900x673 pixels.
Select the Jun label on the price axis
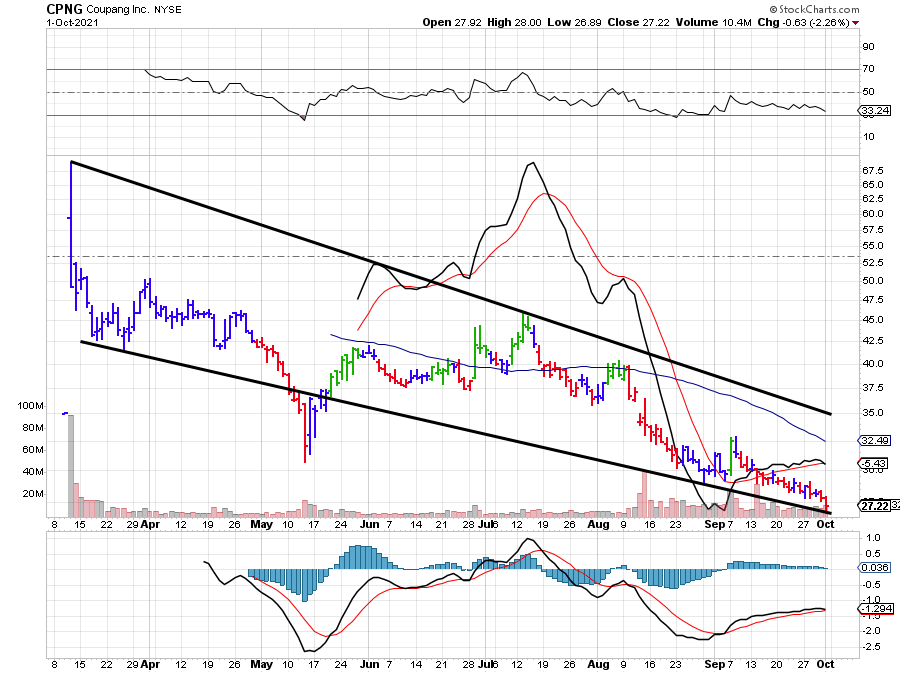370,522
